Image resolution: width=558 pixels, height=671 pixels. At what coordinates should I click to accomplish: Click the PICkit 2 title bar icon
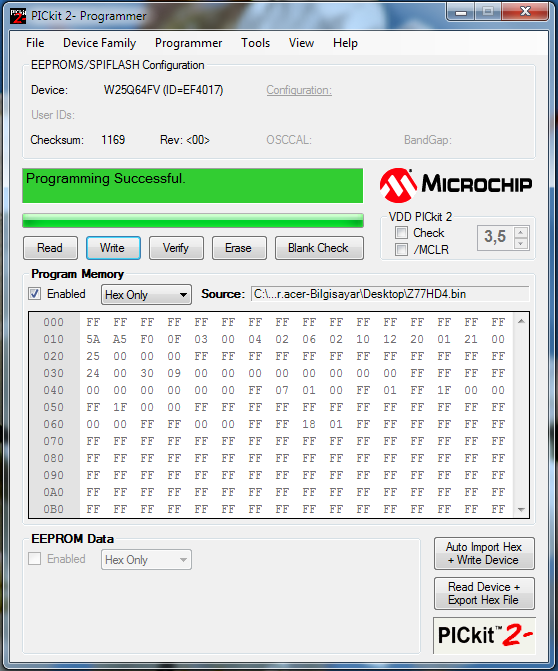(18, 16)
